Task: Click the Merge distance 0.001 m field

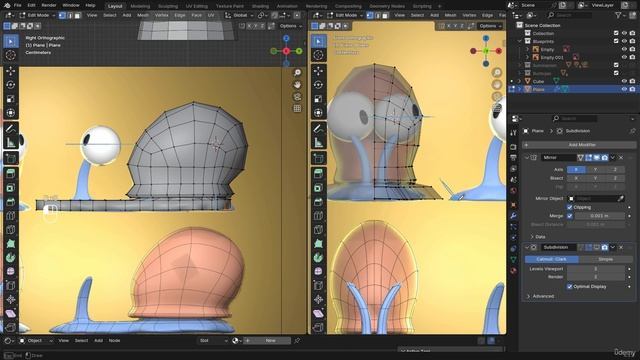Action: pyautogui.click(x=600, y=216)
